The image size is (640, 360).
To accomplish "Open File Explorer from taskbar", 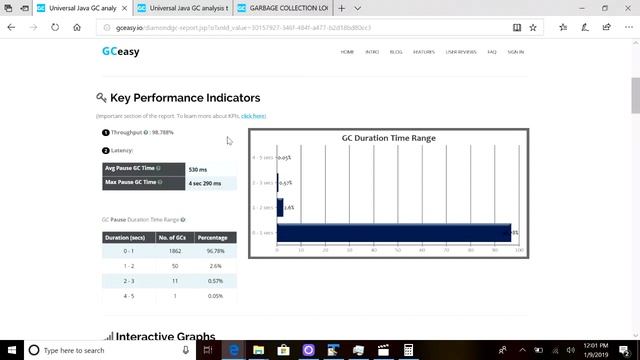I will coord(258,350).
